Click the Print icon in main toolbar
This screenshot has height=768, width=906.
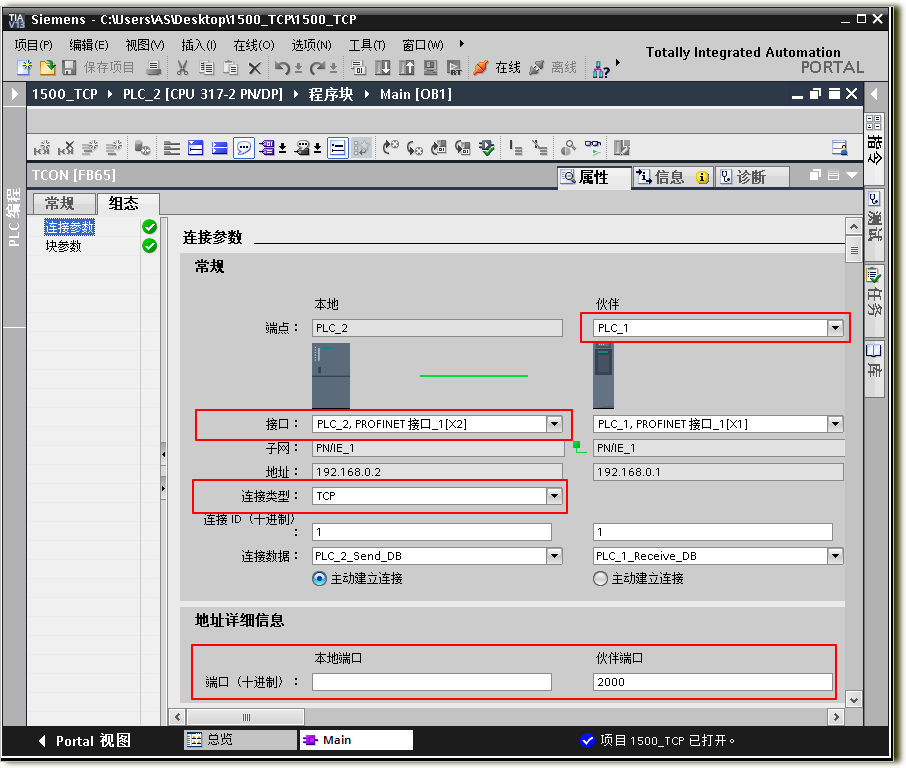click(x=154, y=68)
